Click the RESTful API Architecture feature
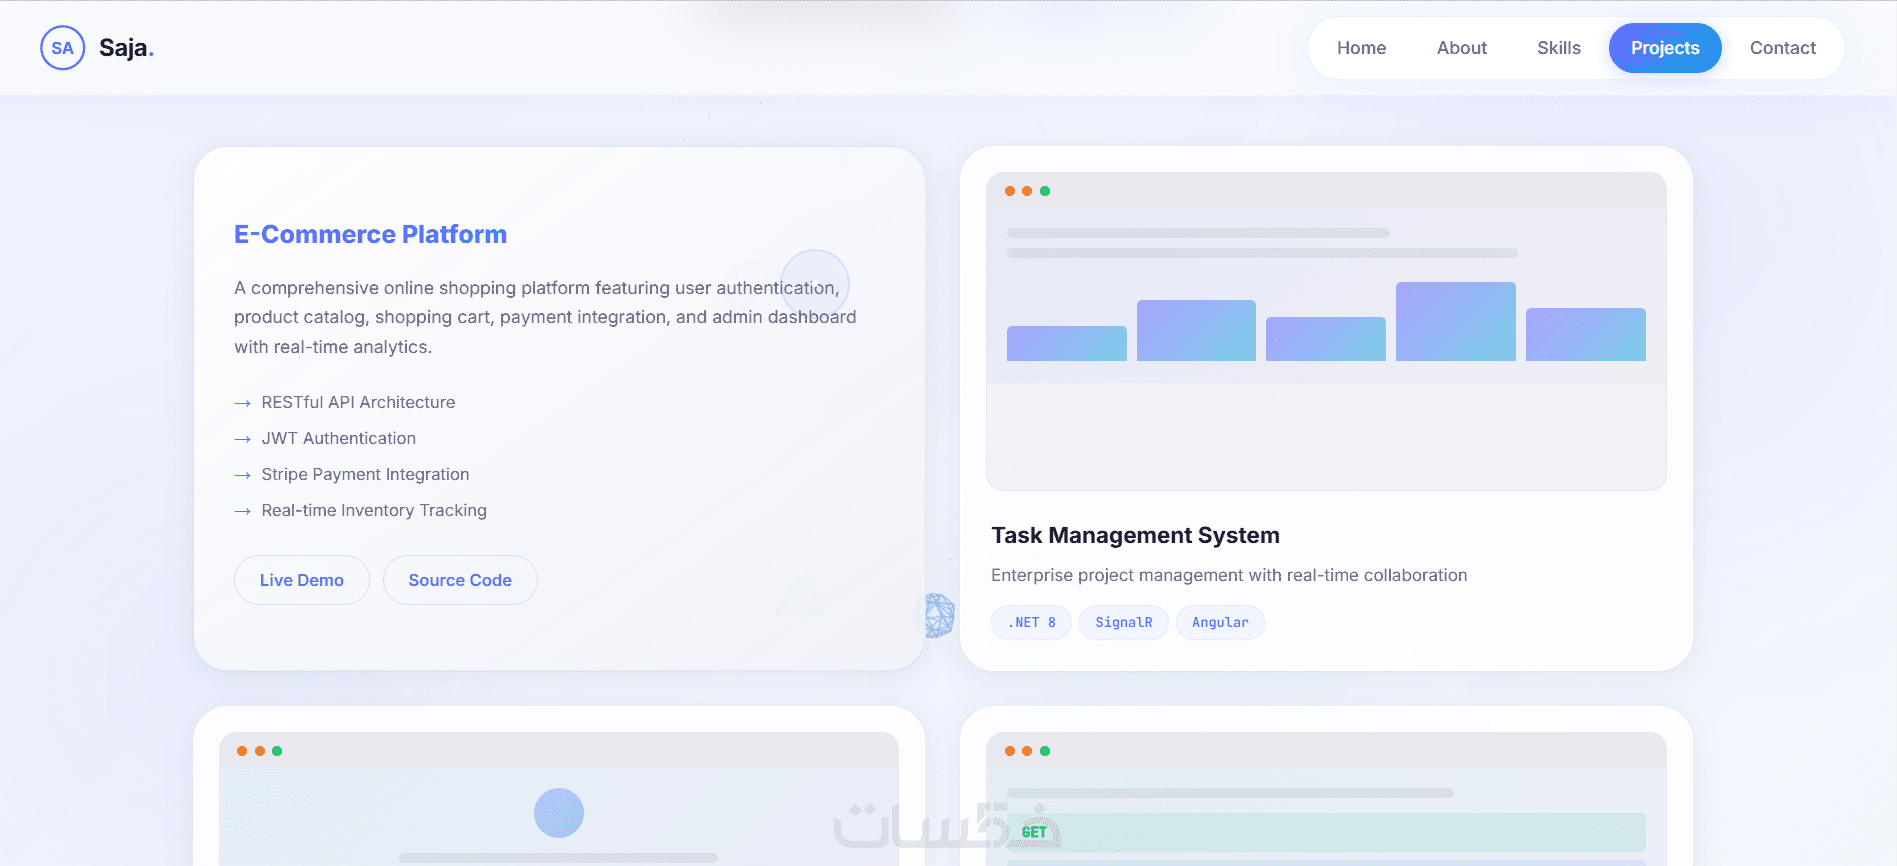 point(358,402)
